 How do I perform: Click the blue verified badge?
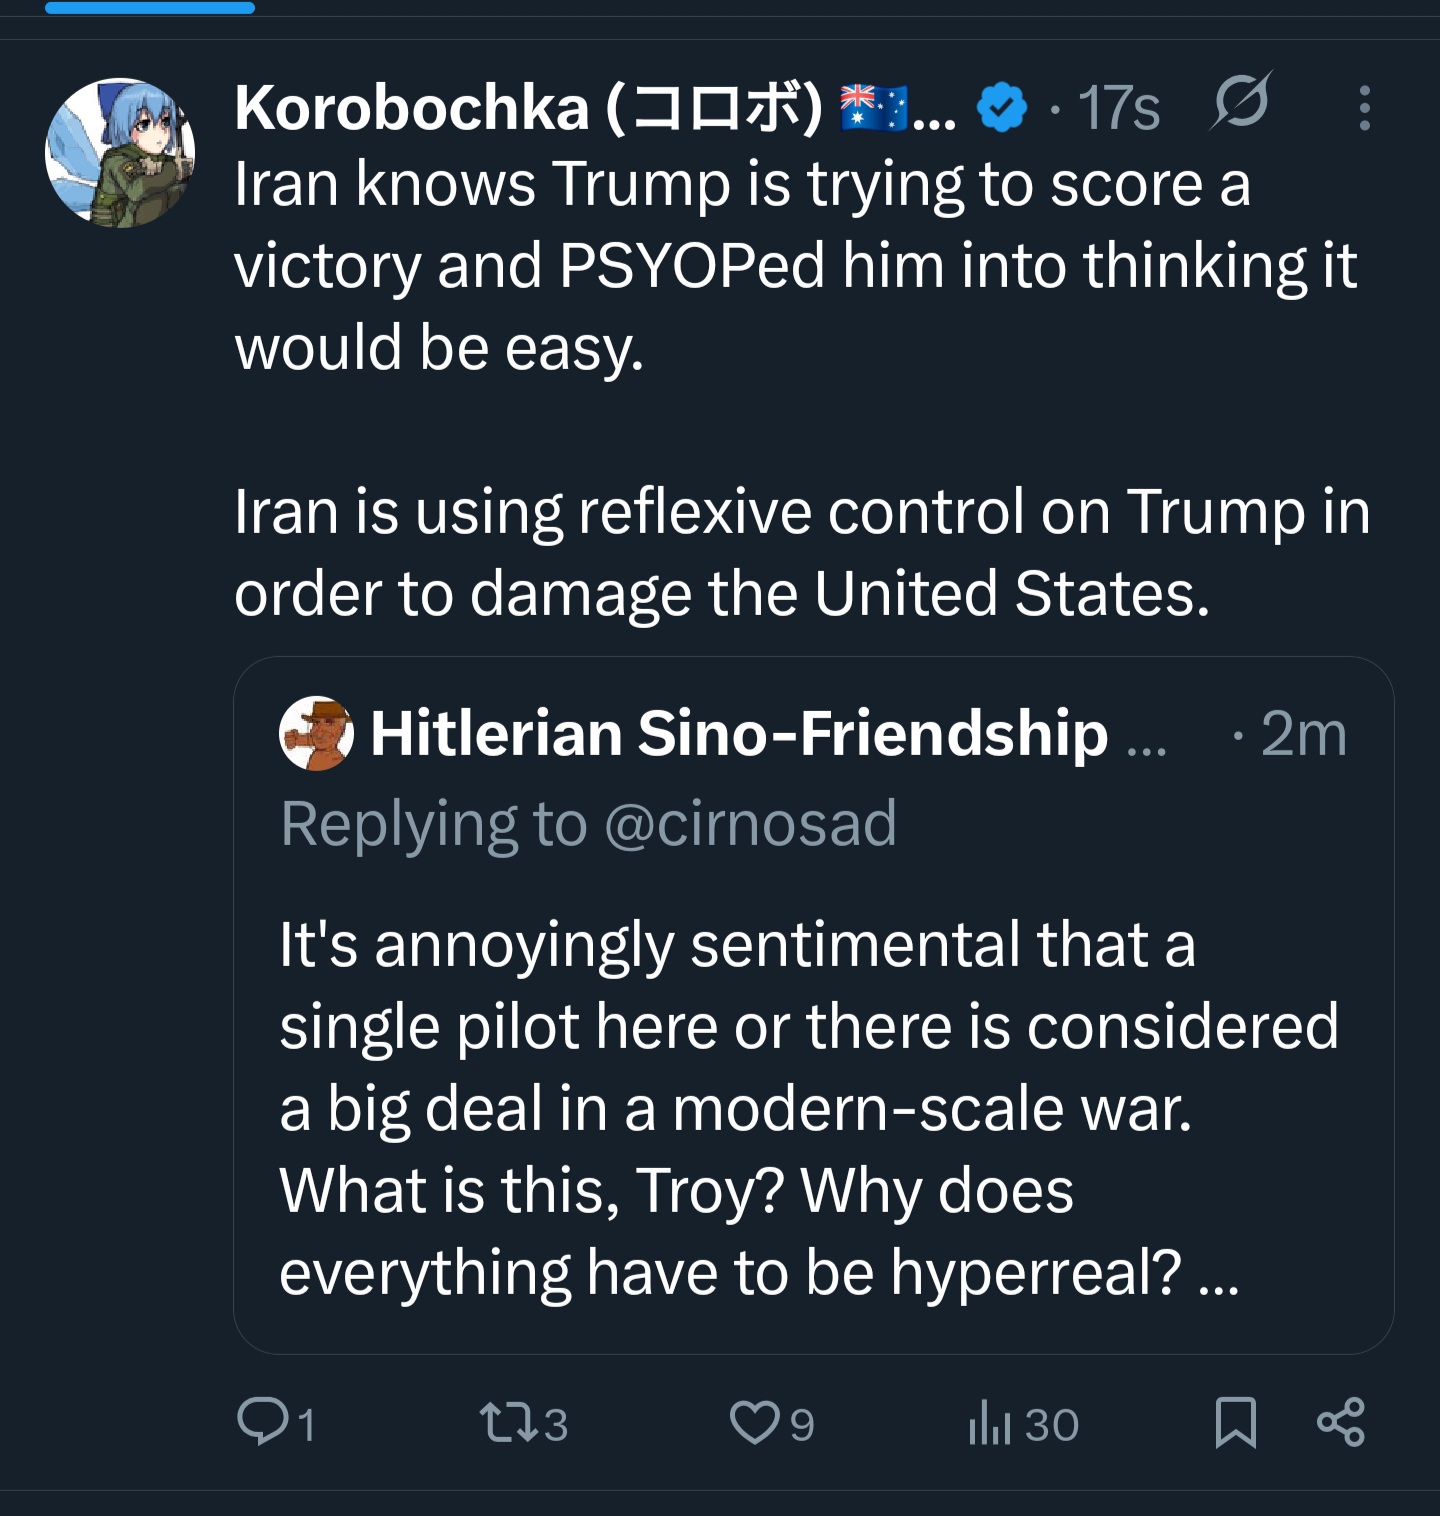1002,107
